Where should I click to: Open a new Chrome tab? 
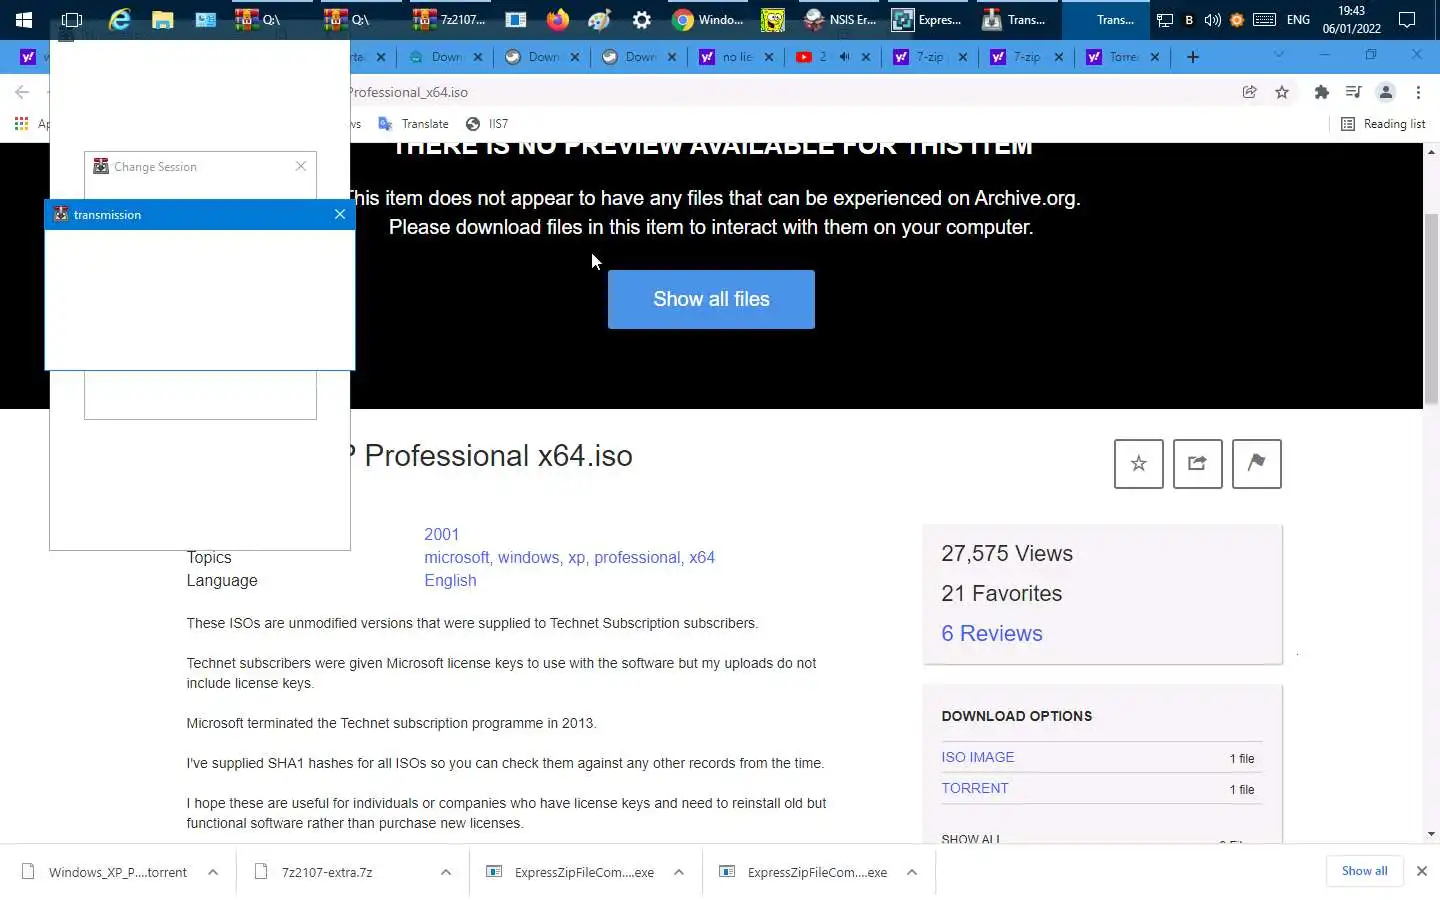[1193, 57]
